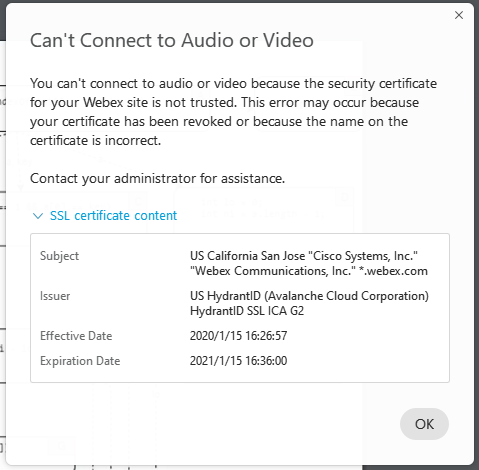Screen dimensions: 479x470
Task: Select the Issuer field label
Action: click(55, 296)
